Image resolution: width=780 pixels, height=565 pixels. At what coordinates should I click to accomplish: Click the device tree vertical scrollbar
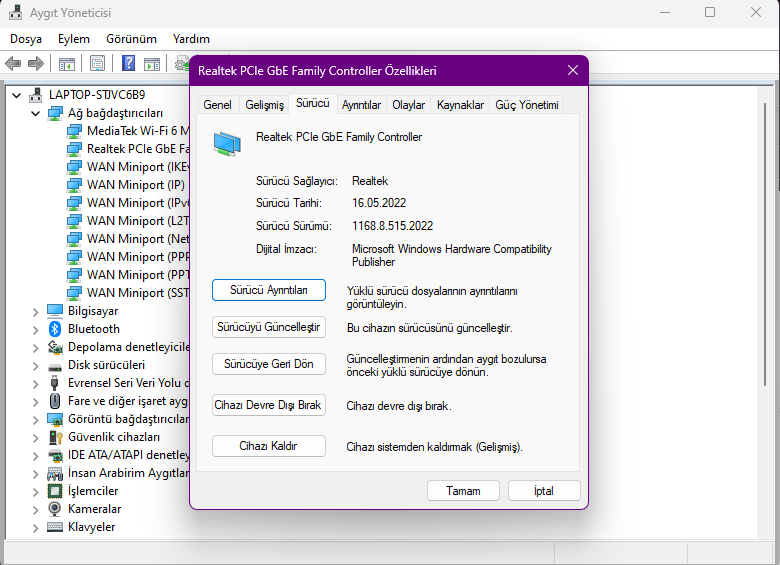click(765, 244)
